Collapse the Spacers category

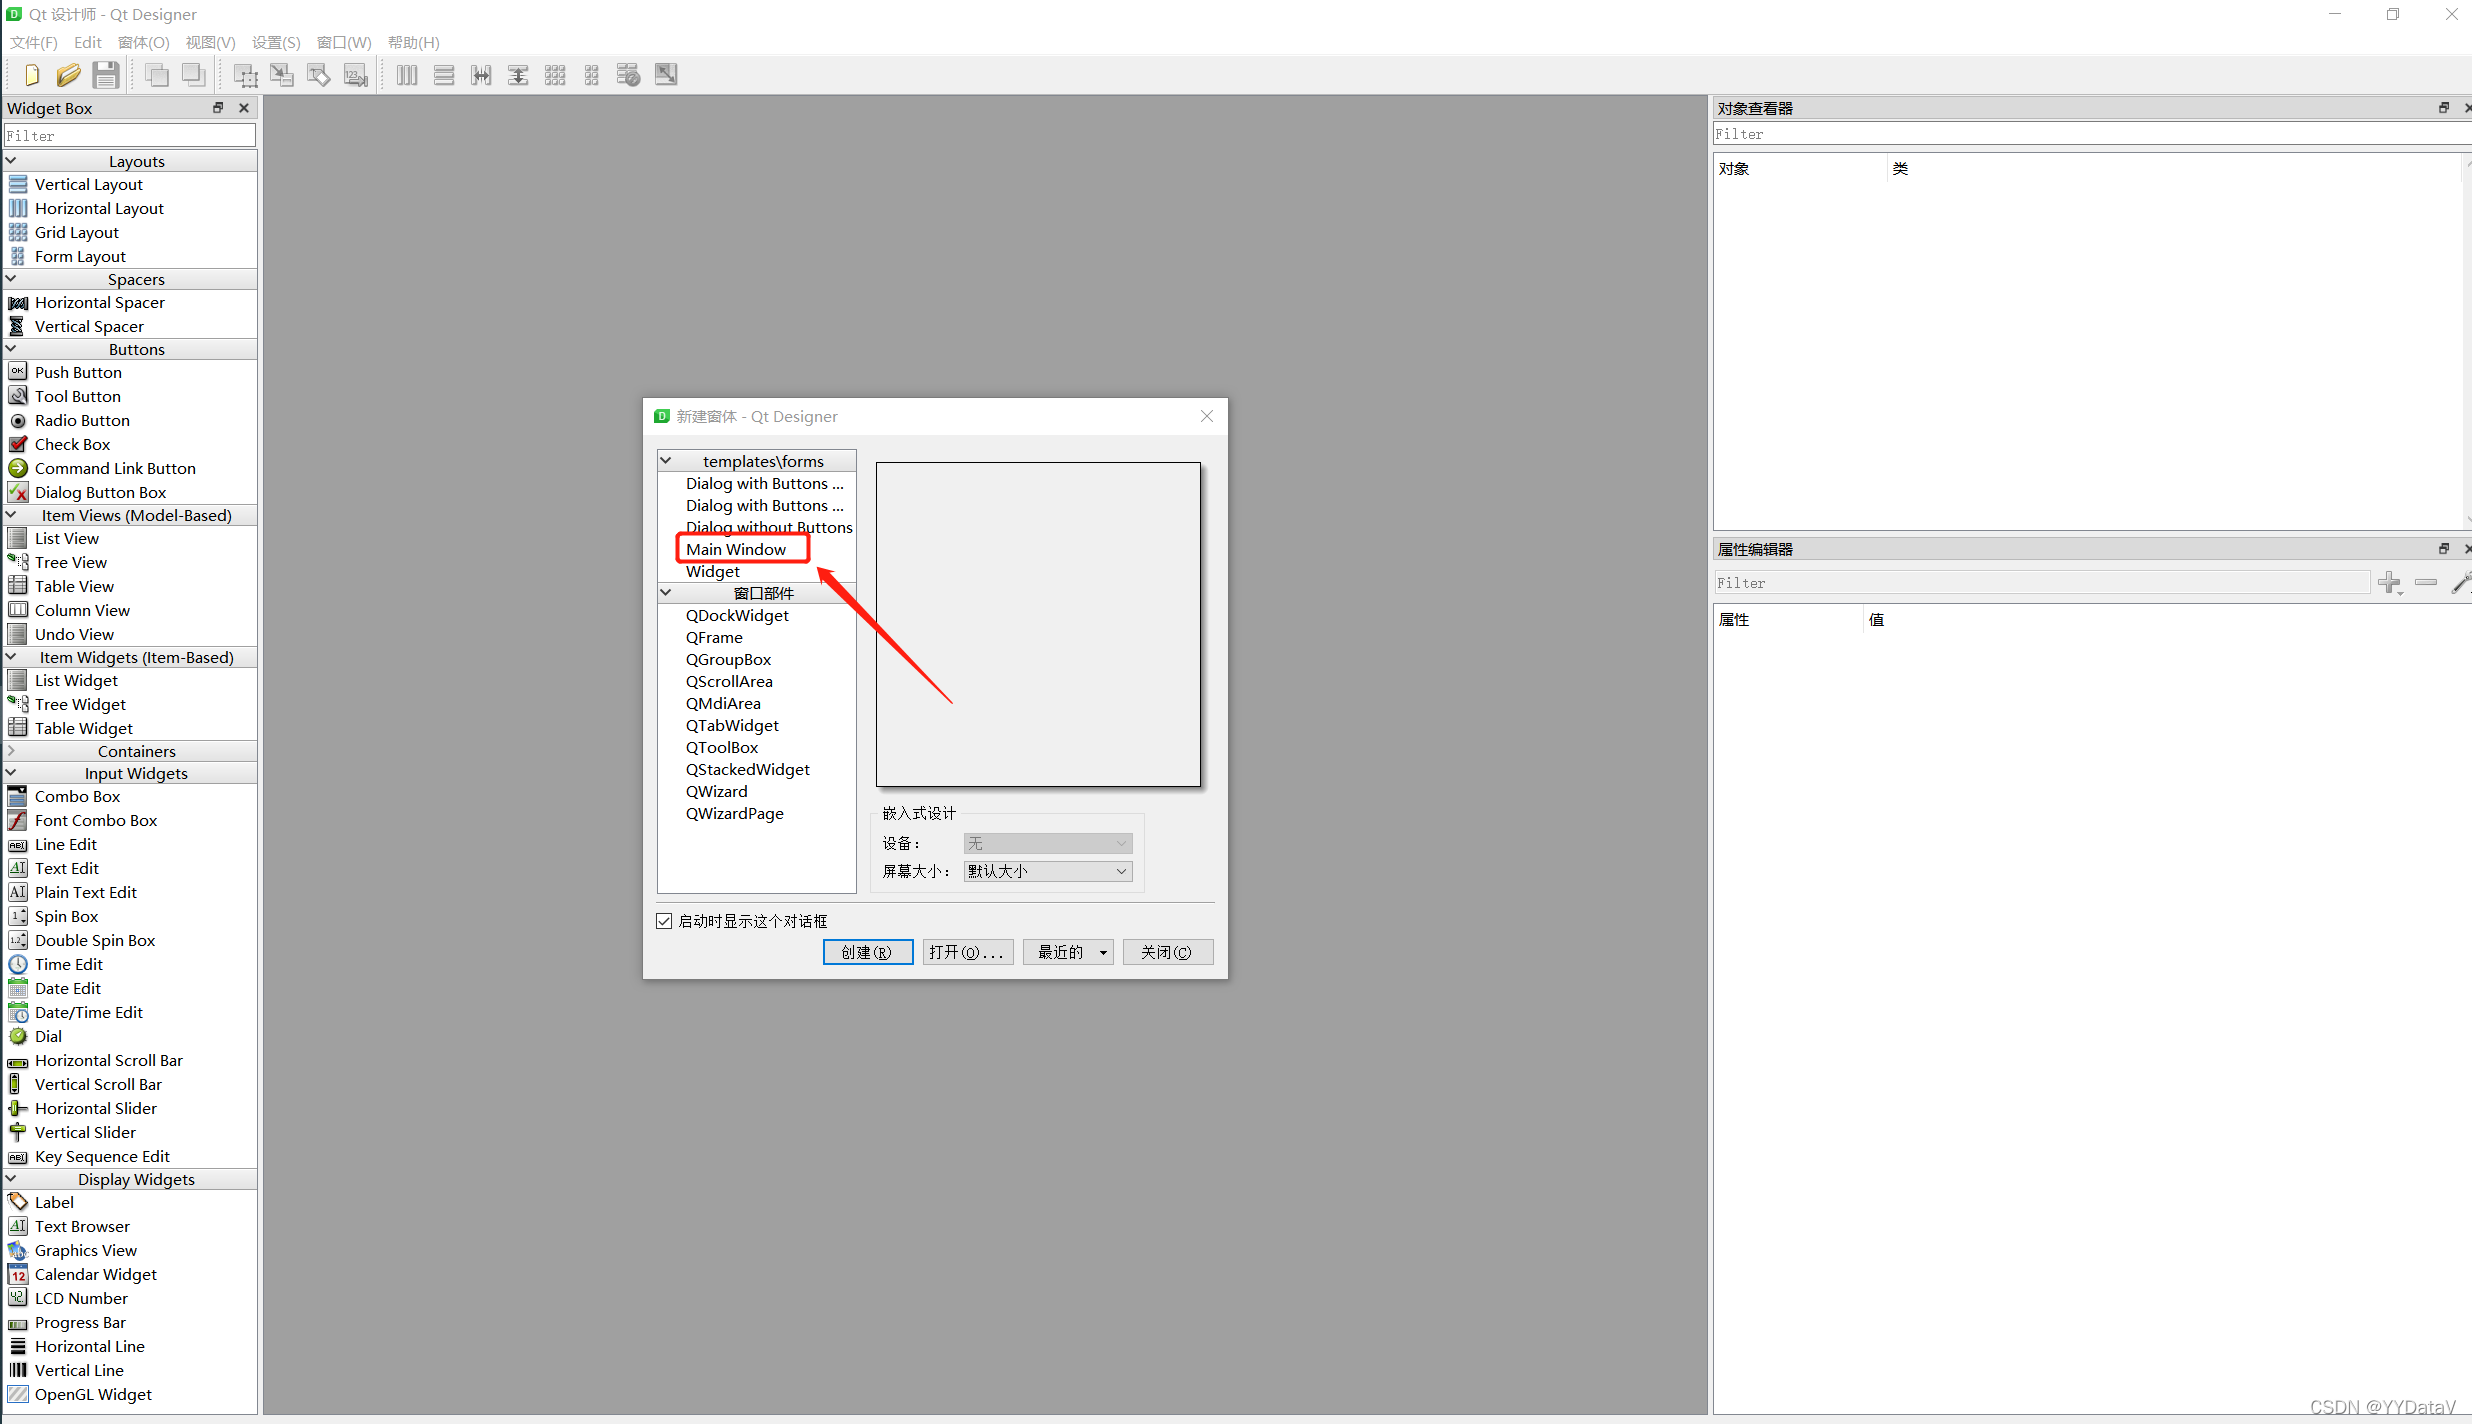coord(11,279)
